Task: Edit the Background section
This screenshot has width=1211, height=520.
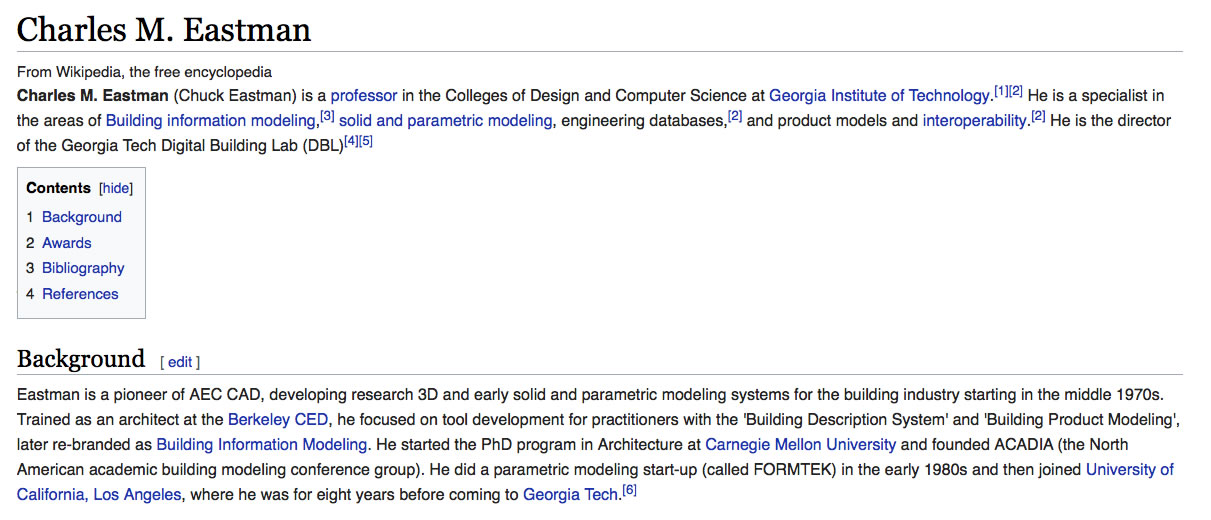Action: pos(180,362)
